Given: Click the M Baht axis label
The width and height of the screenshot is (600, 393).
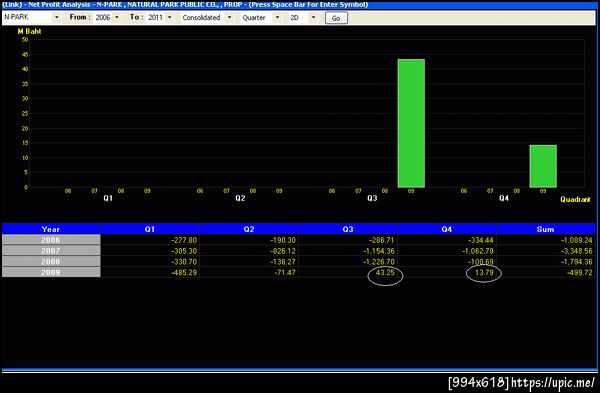Looking at the screenshot, I should pyautogui.click(x=29, y=31).
